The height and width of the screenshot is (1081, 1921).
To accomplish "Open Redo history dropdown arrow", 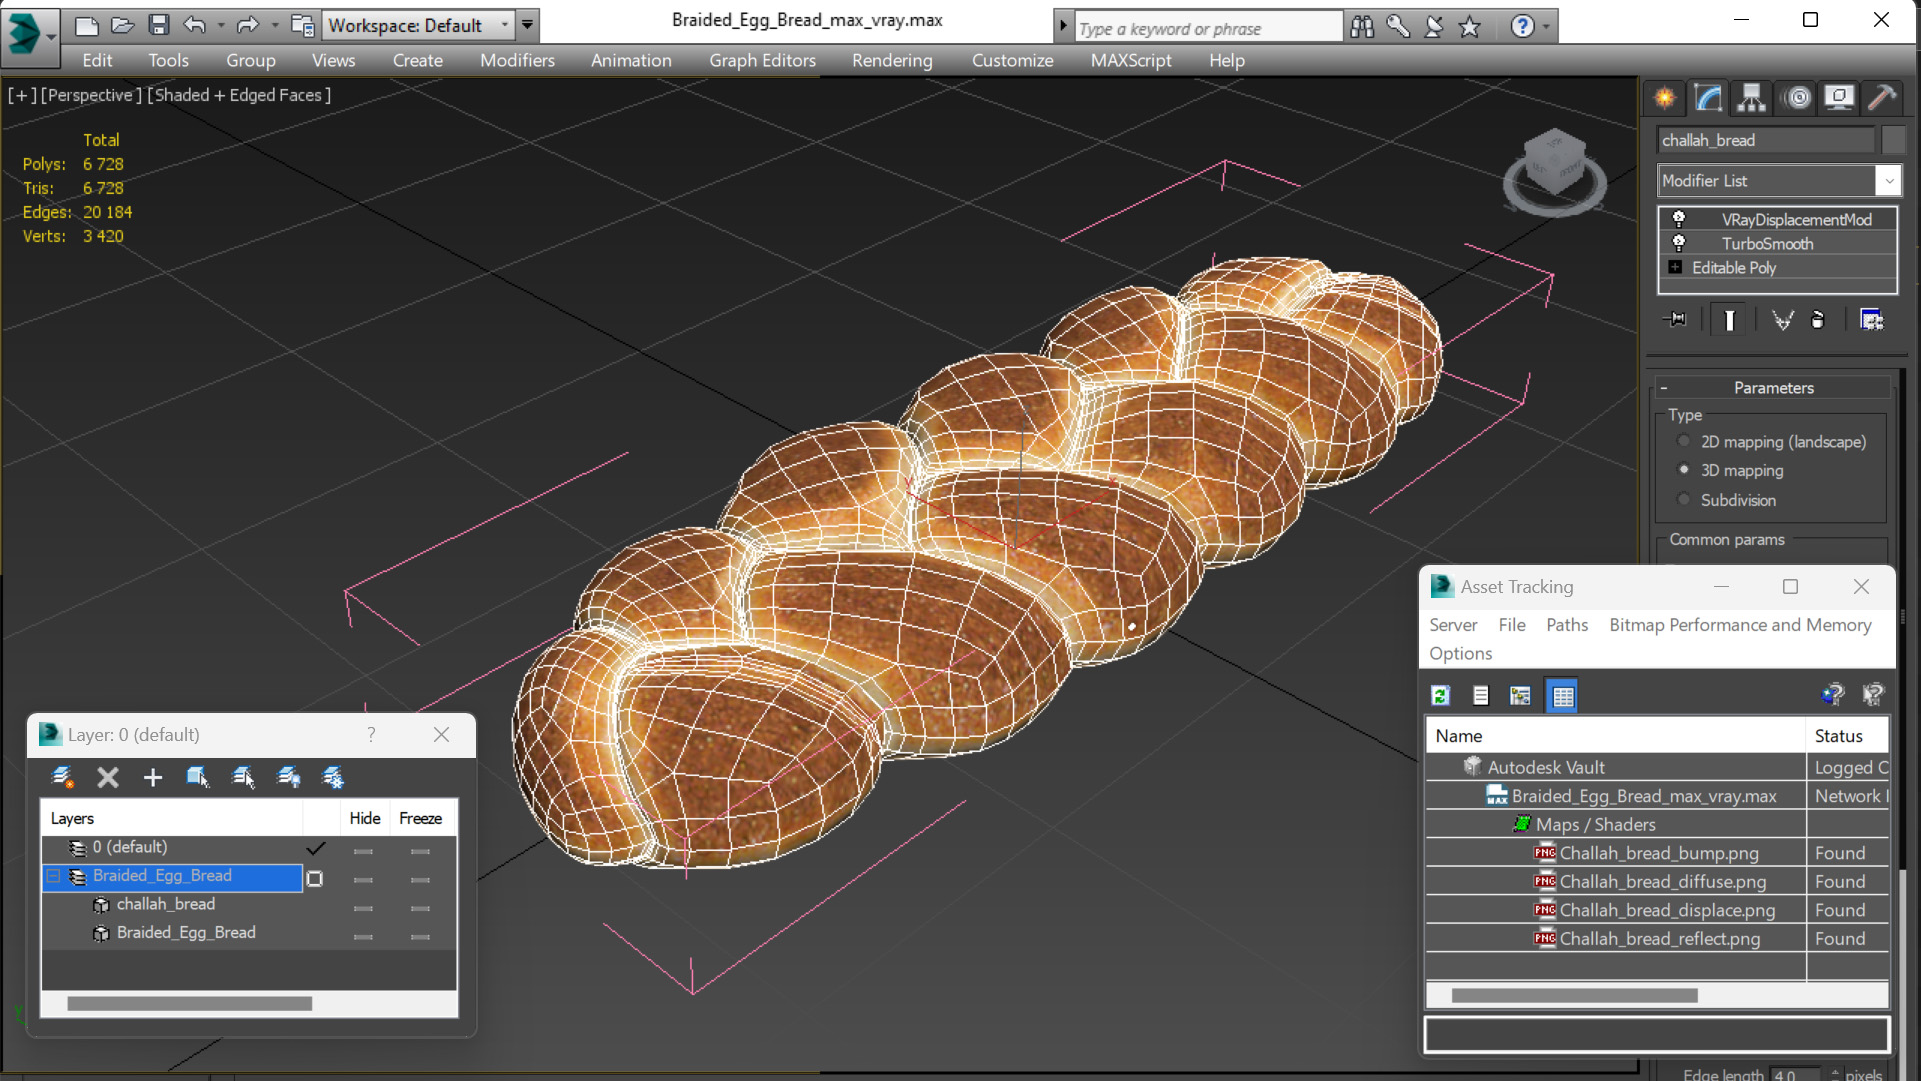I will tap(274, 25).
